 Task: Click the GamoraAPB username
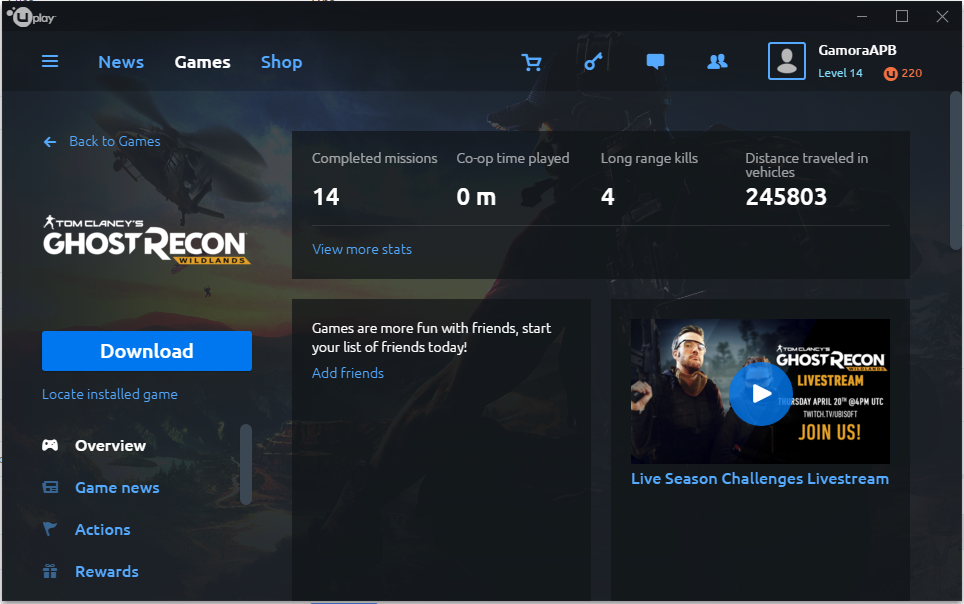pyautogui.click(x=857, y=50)
